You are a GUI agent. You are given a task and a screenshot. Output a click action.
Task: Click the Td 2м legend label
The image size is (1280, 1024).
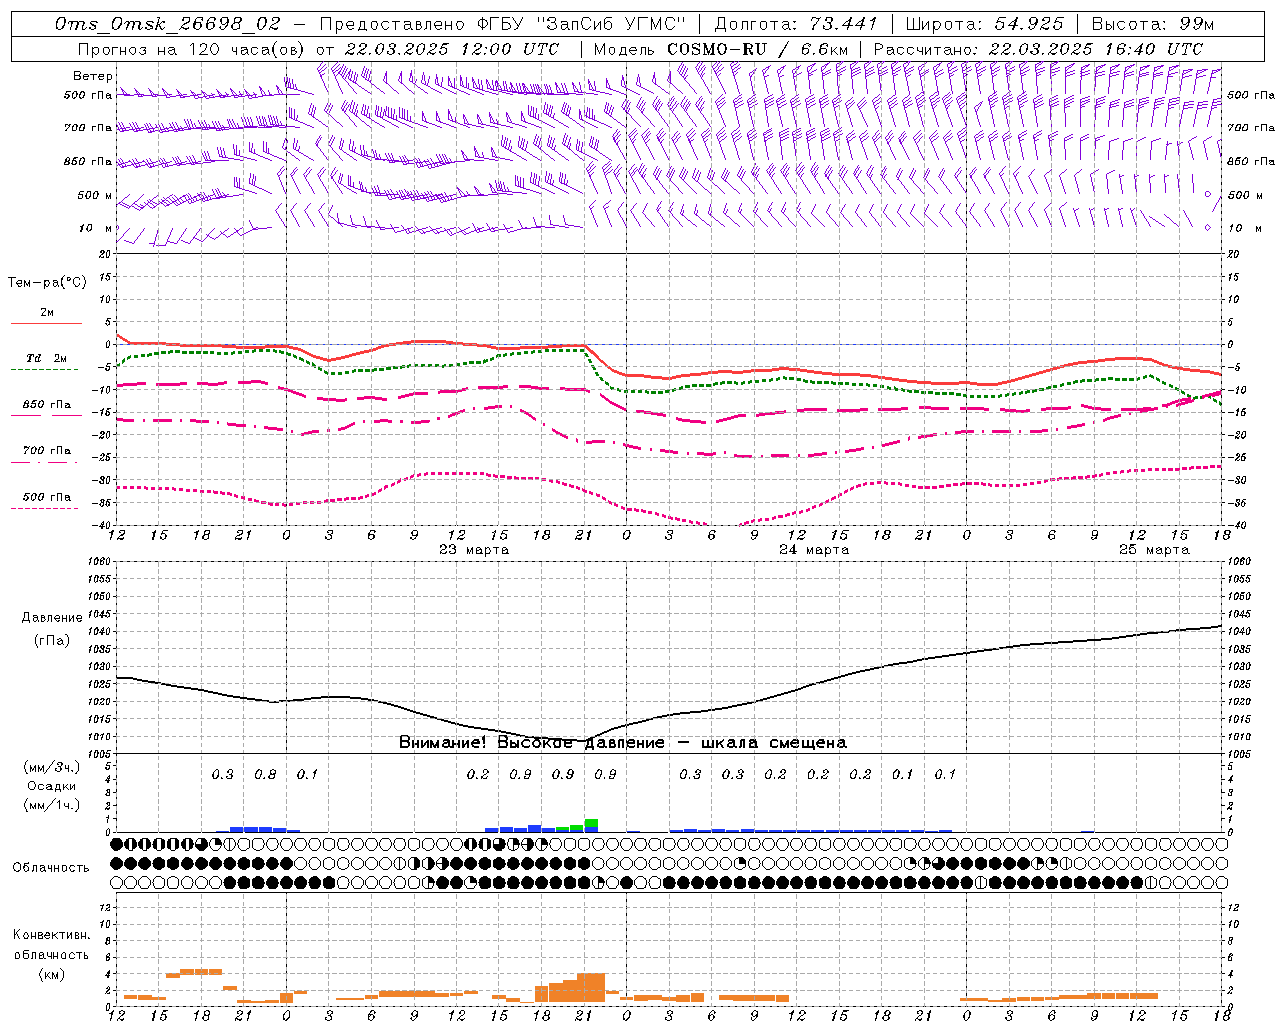[x=46, y=358]
